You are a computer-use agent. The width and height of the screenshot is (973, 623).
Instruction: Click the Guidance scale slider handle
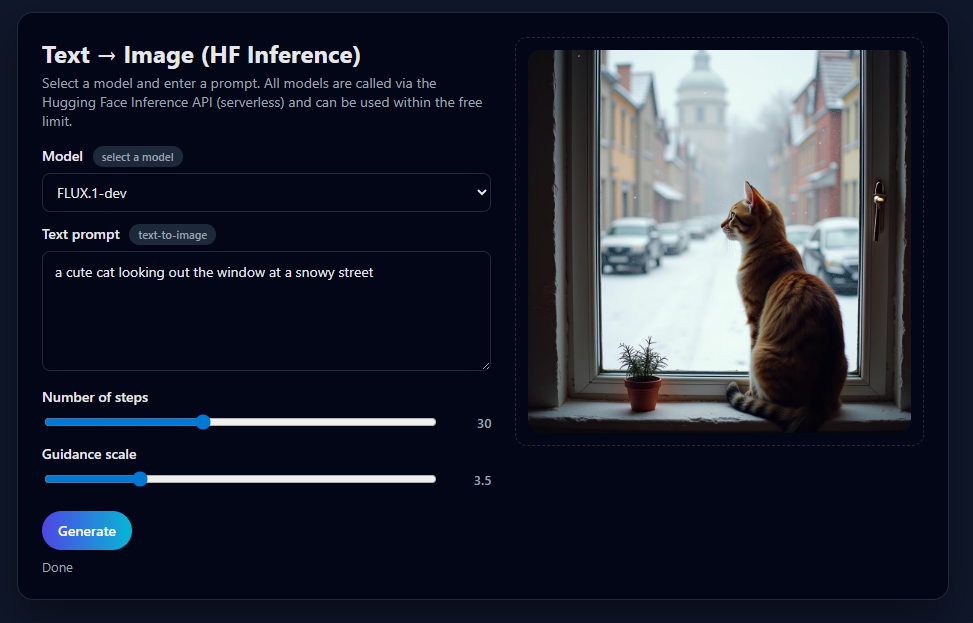[x=140, y=479]
